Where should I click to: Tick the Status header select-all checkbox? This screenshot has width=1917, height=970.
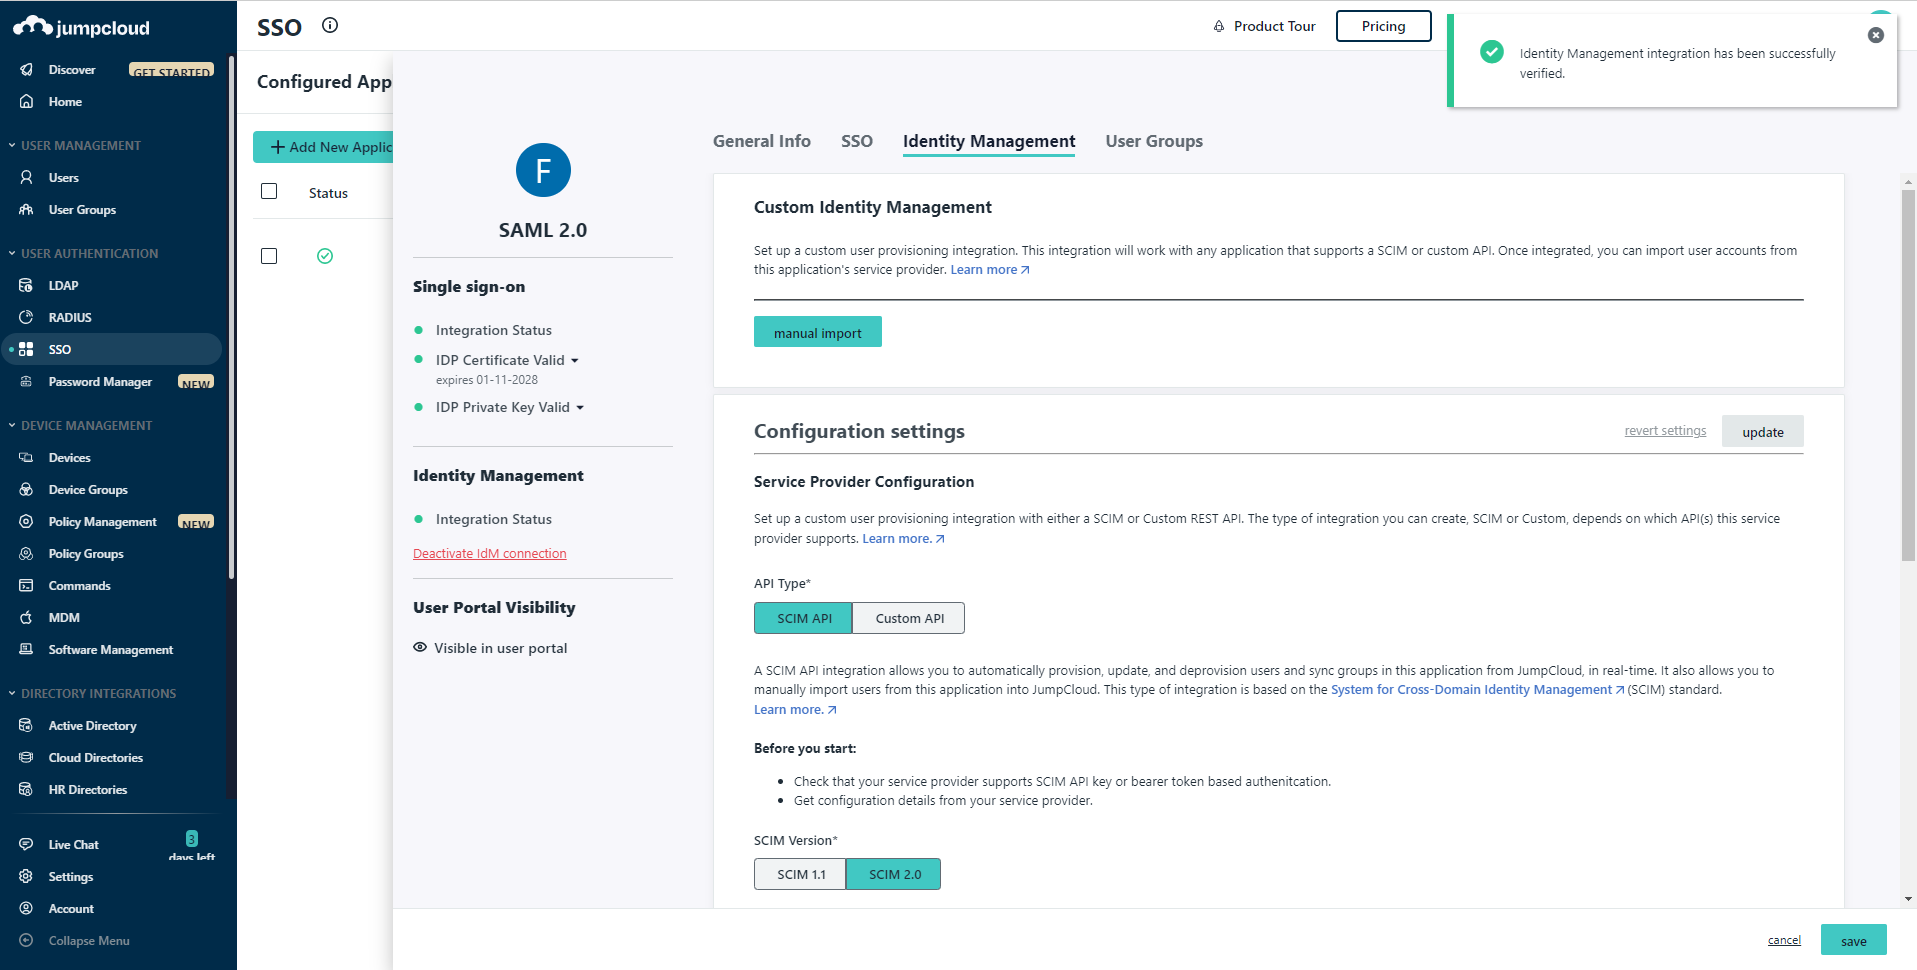coord(269,191)
